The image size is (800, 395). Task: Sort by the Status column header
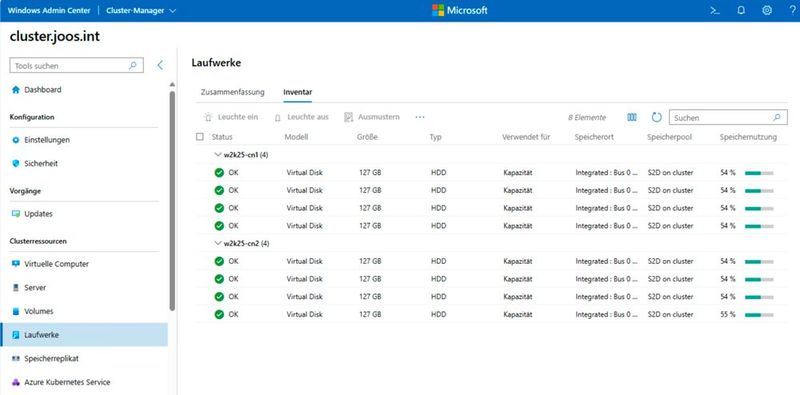pyautogui.click(x=222, y=137)
